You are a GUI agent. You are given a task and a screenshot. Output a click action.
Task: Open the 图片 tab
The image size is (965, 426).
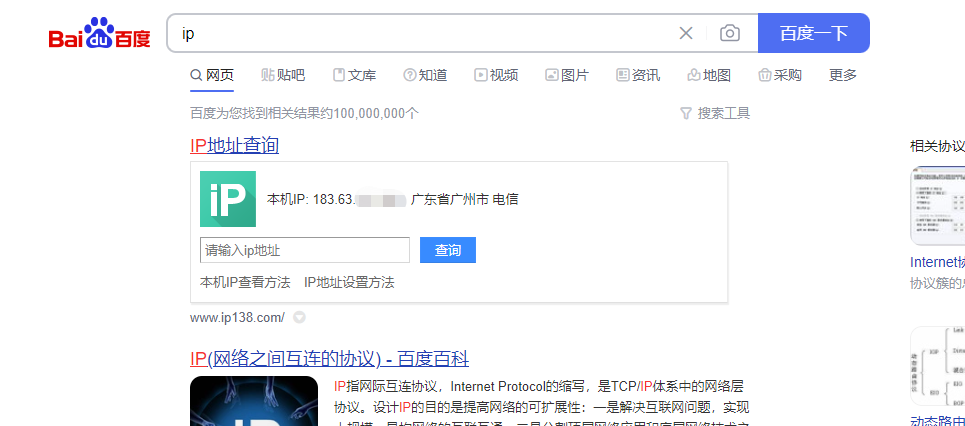567,76
